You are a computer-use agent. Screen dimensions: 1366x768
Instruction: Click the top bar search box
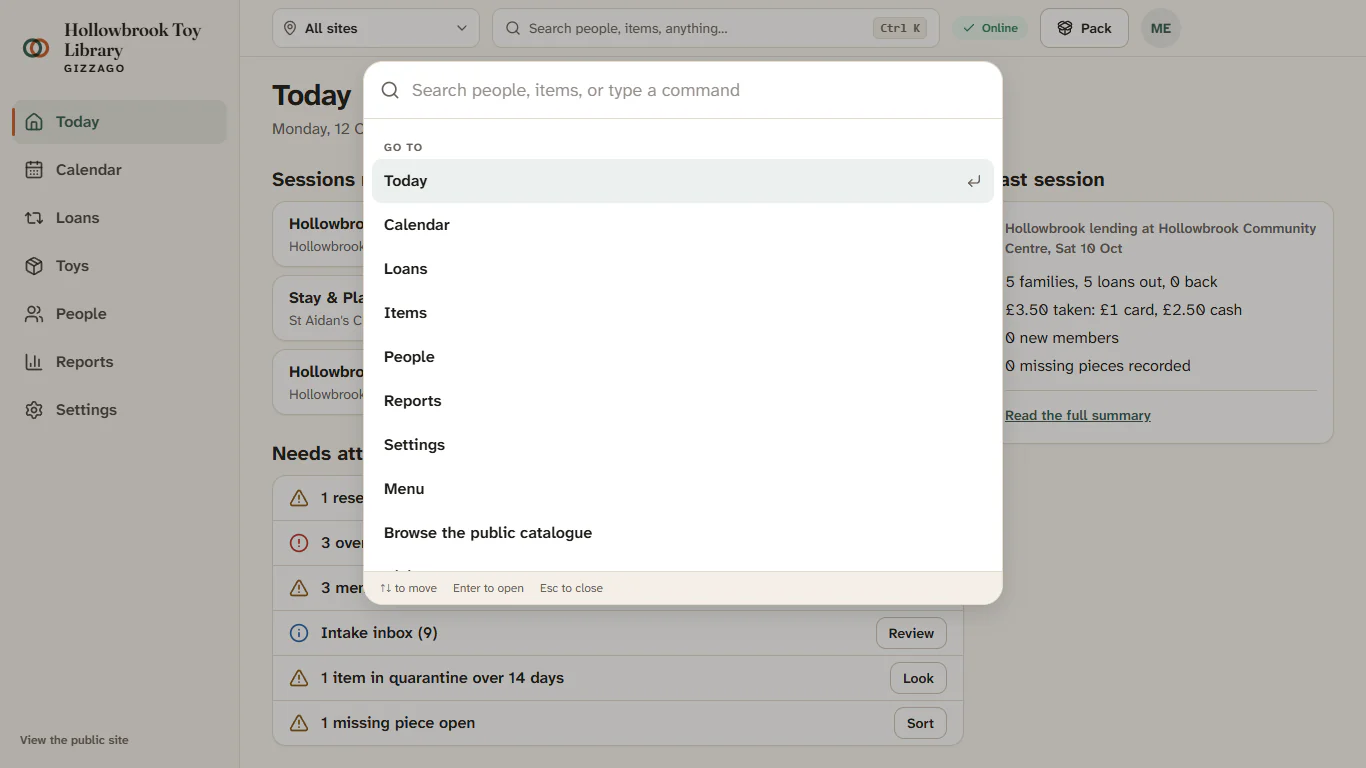pos(716,28)
